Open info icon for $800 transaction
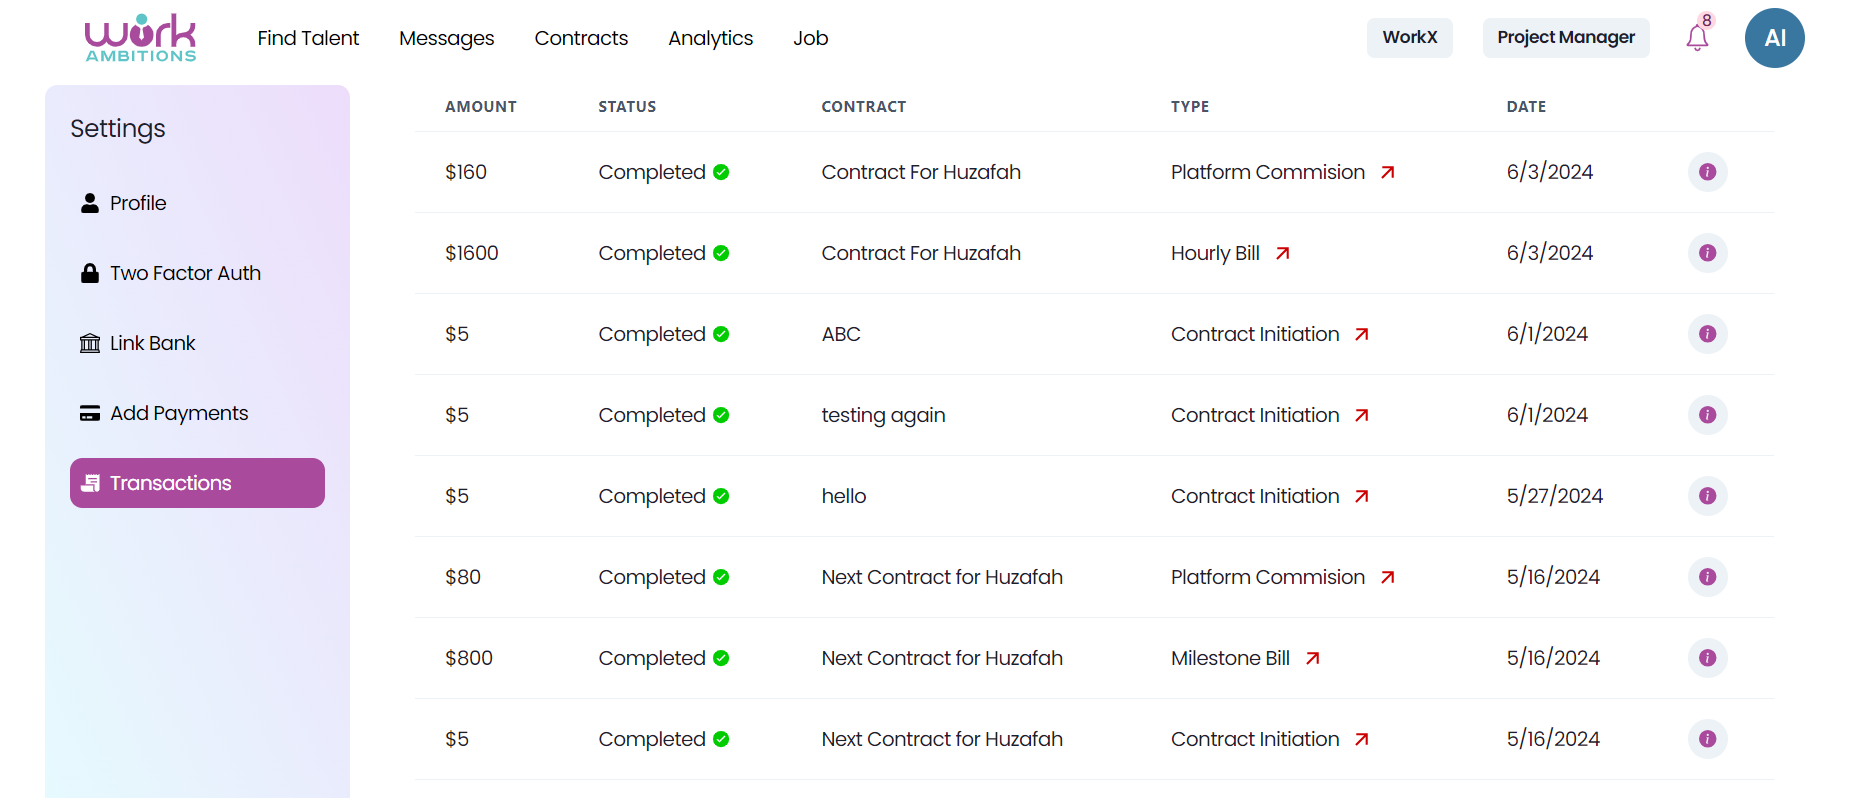The width and height of the screenshot is (1855, 798). click(x=1707, y=658)
